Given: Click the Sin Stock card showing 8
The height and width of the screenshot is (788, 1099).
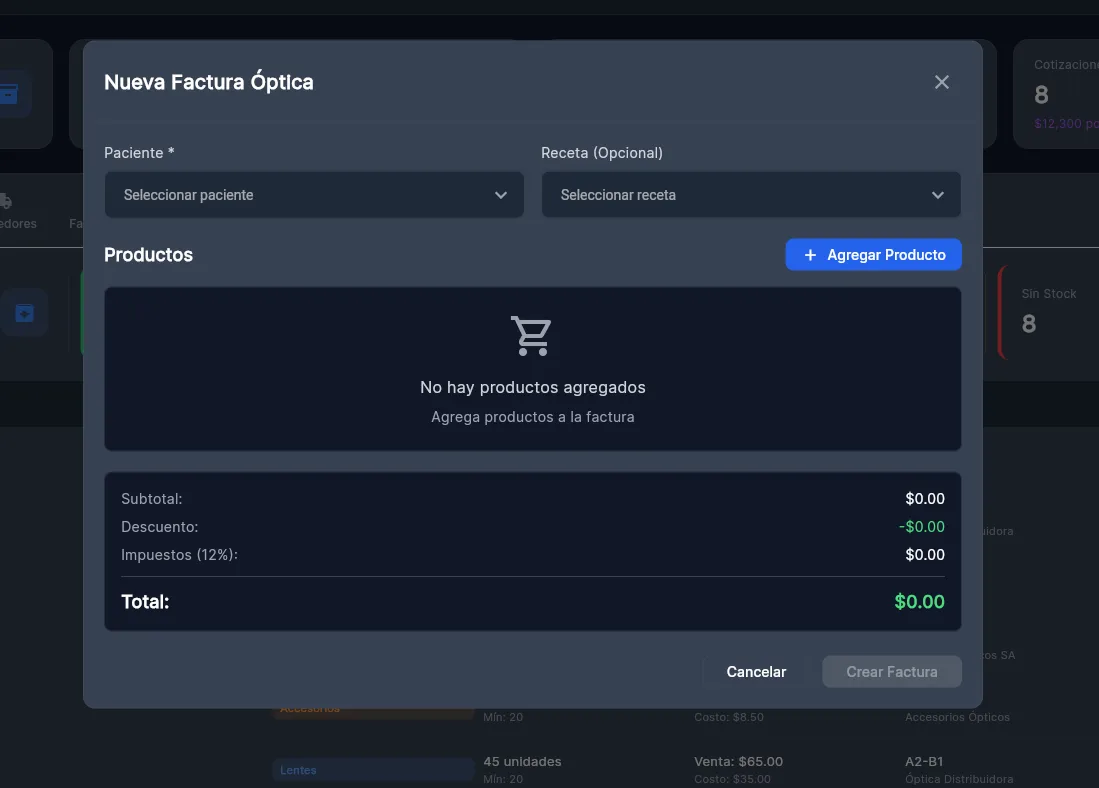Looking at the screenshot, I should tap(1048, 312).
